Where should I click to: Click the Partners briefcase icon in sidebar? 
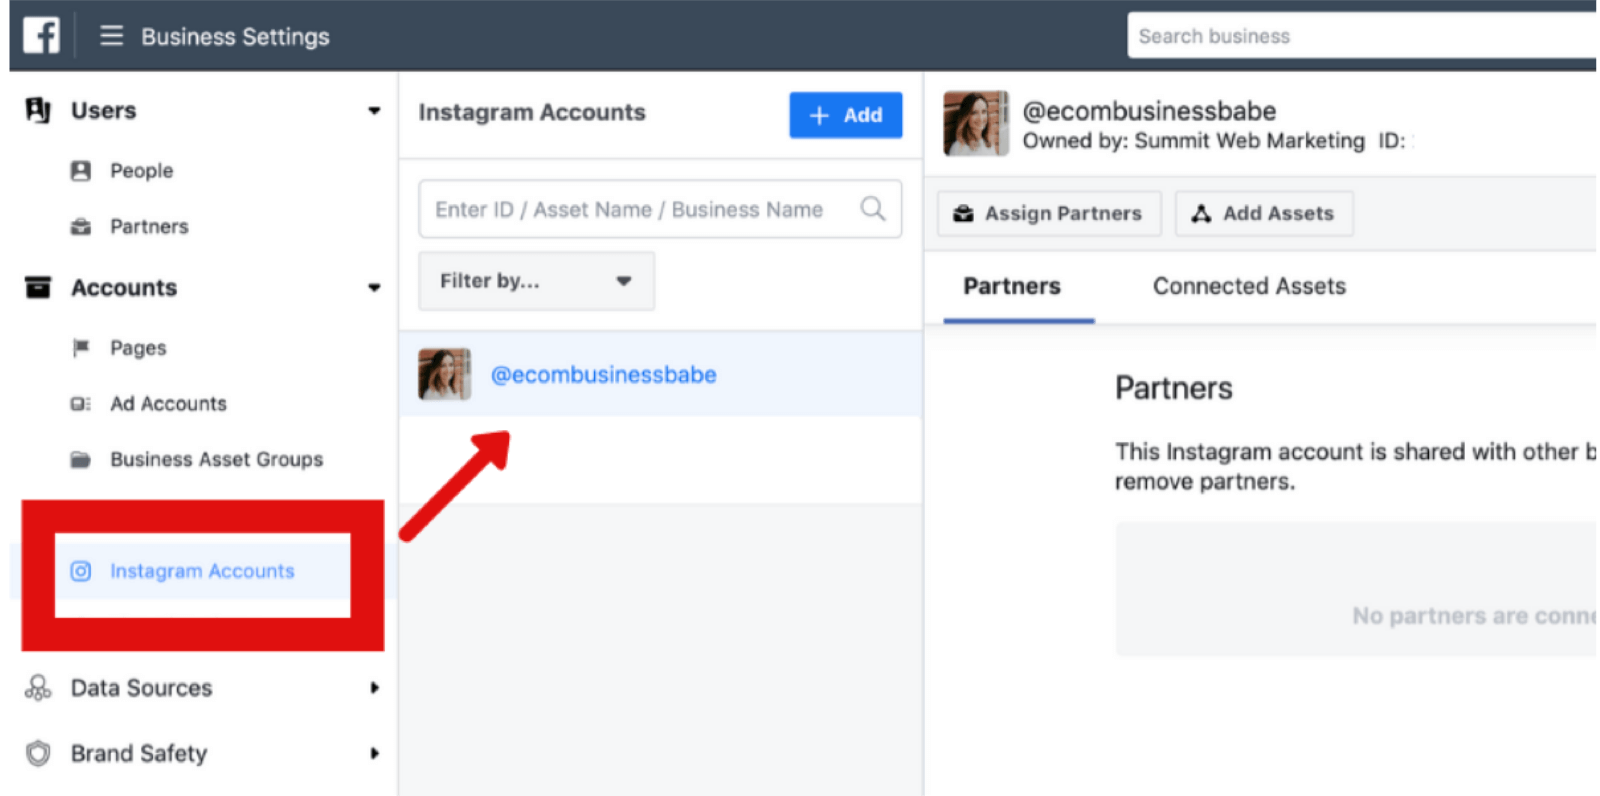pyautogui.click(x=81, y=227)
